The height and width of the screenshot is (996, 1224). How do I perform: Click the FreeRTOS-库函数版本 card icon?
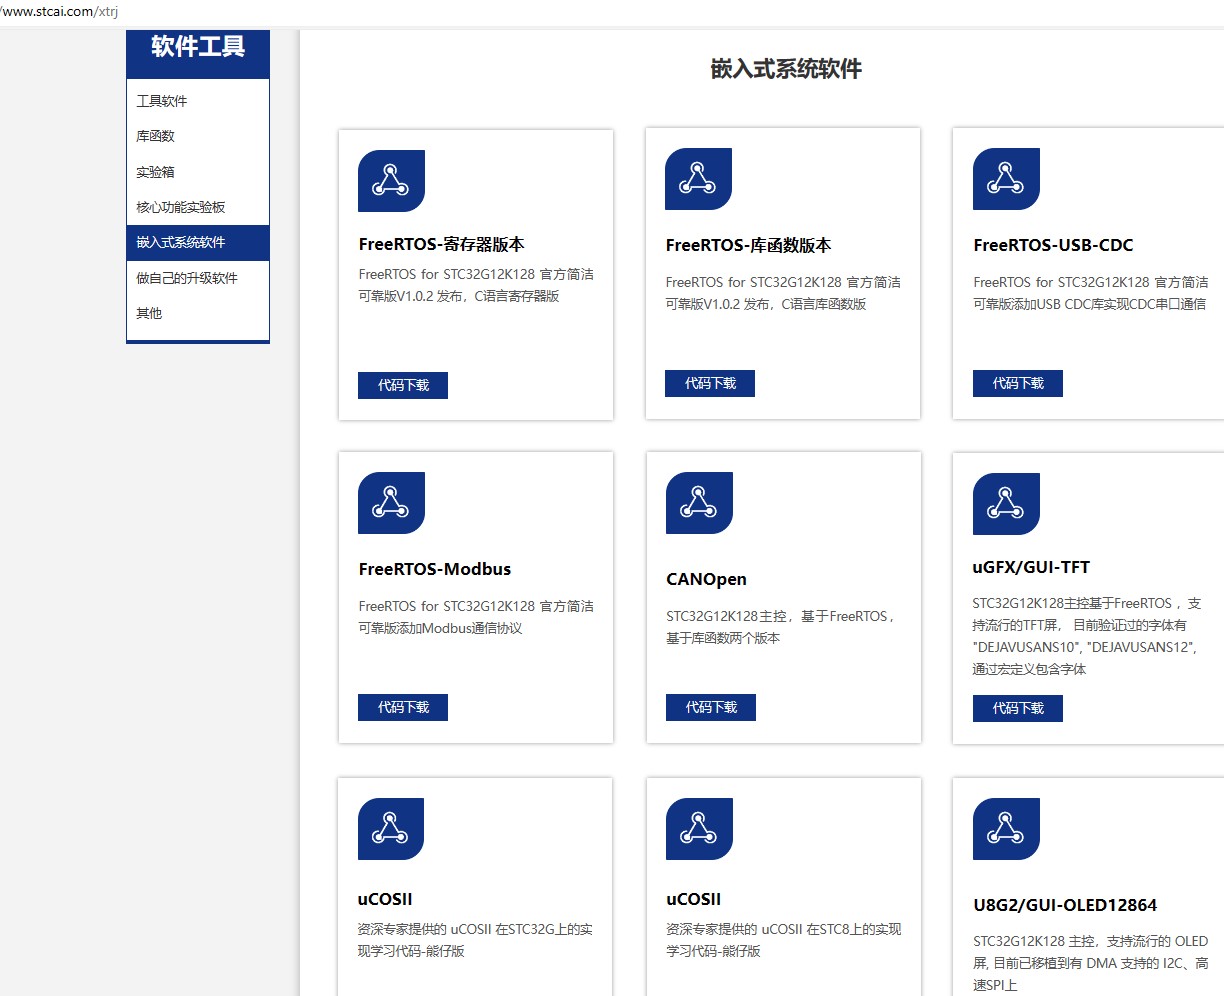click(698, 179)
